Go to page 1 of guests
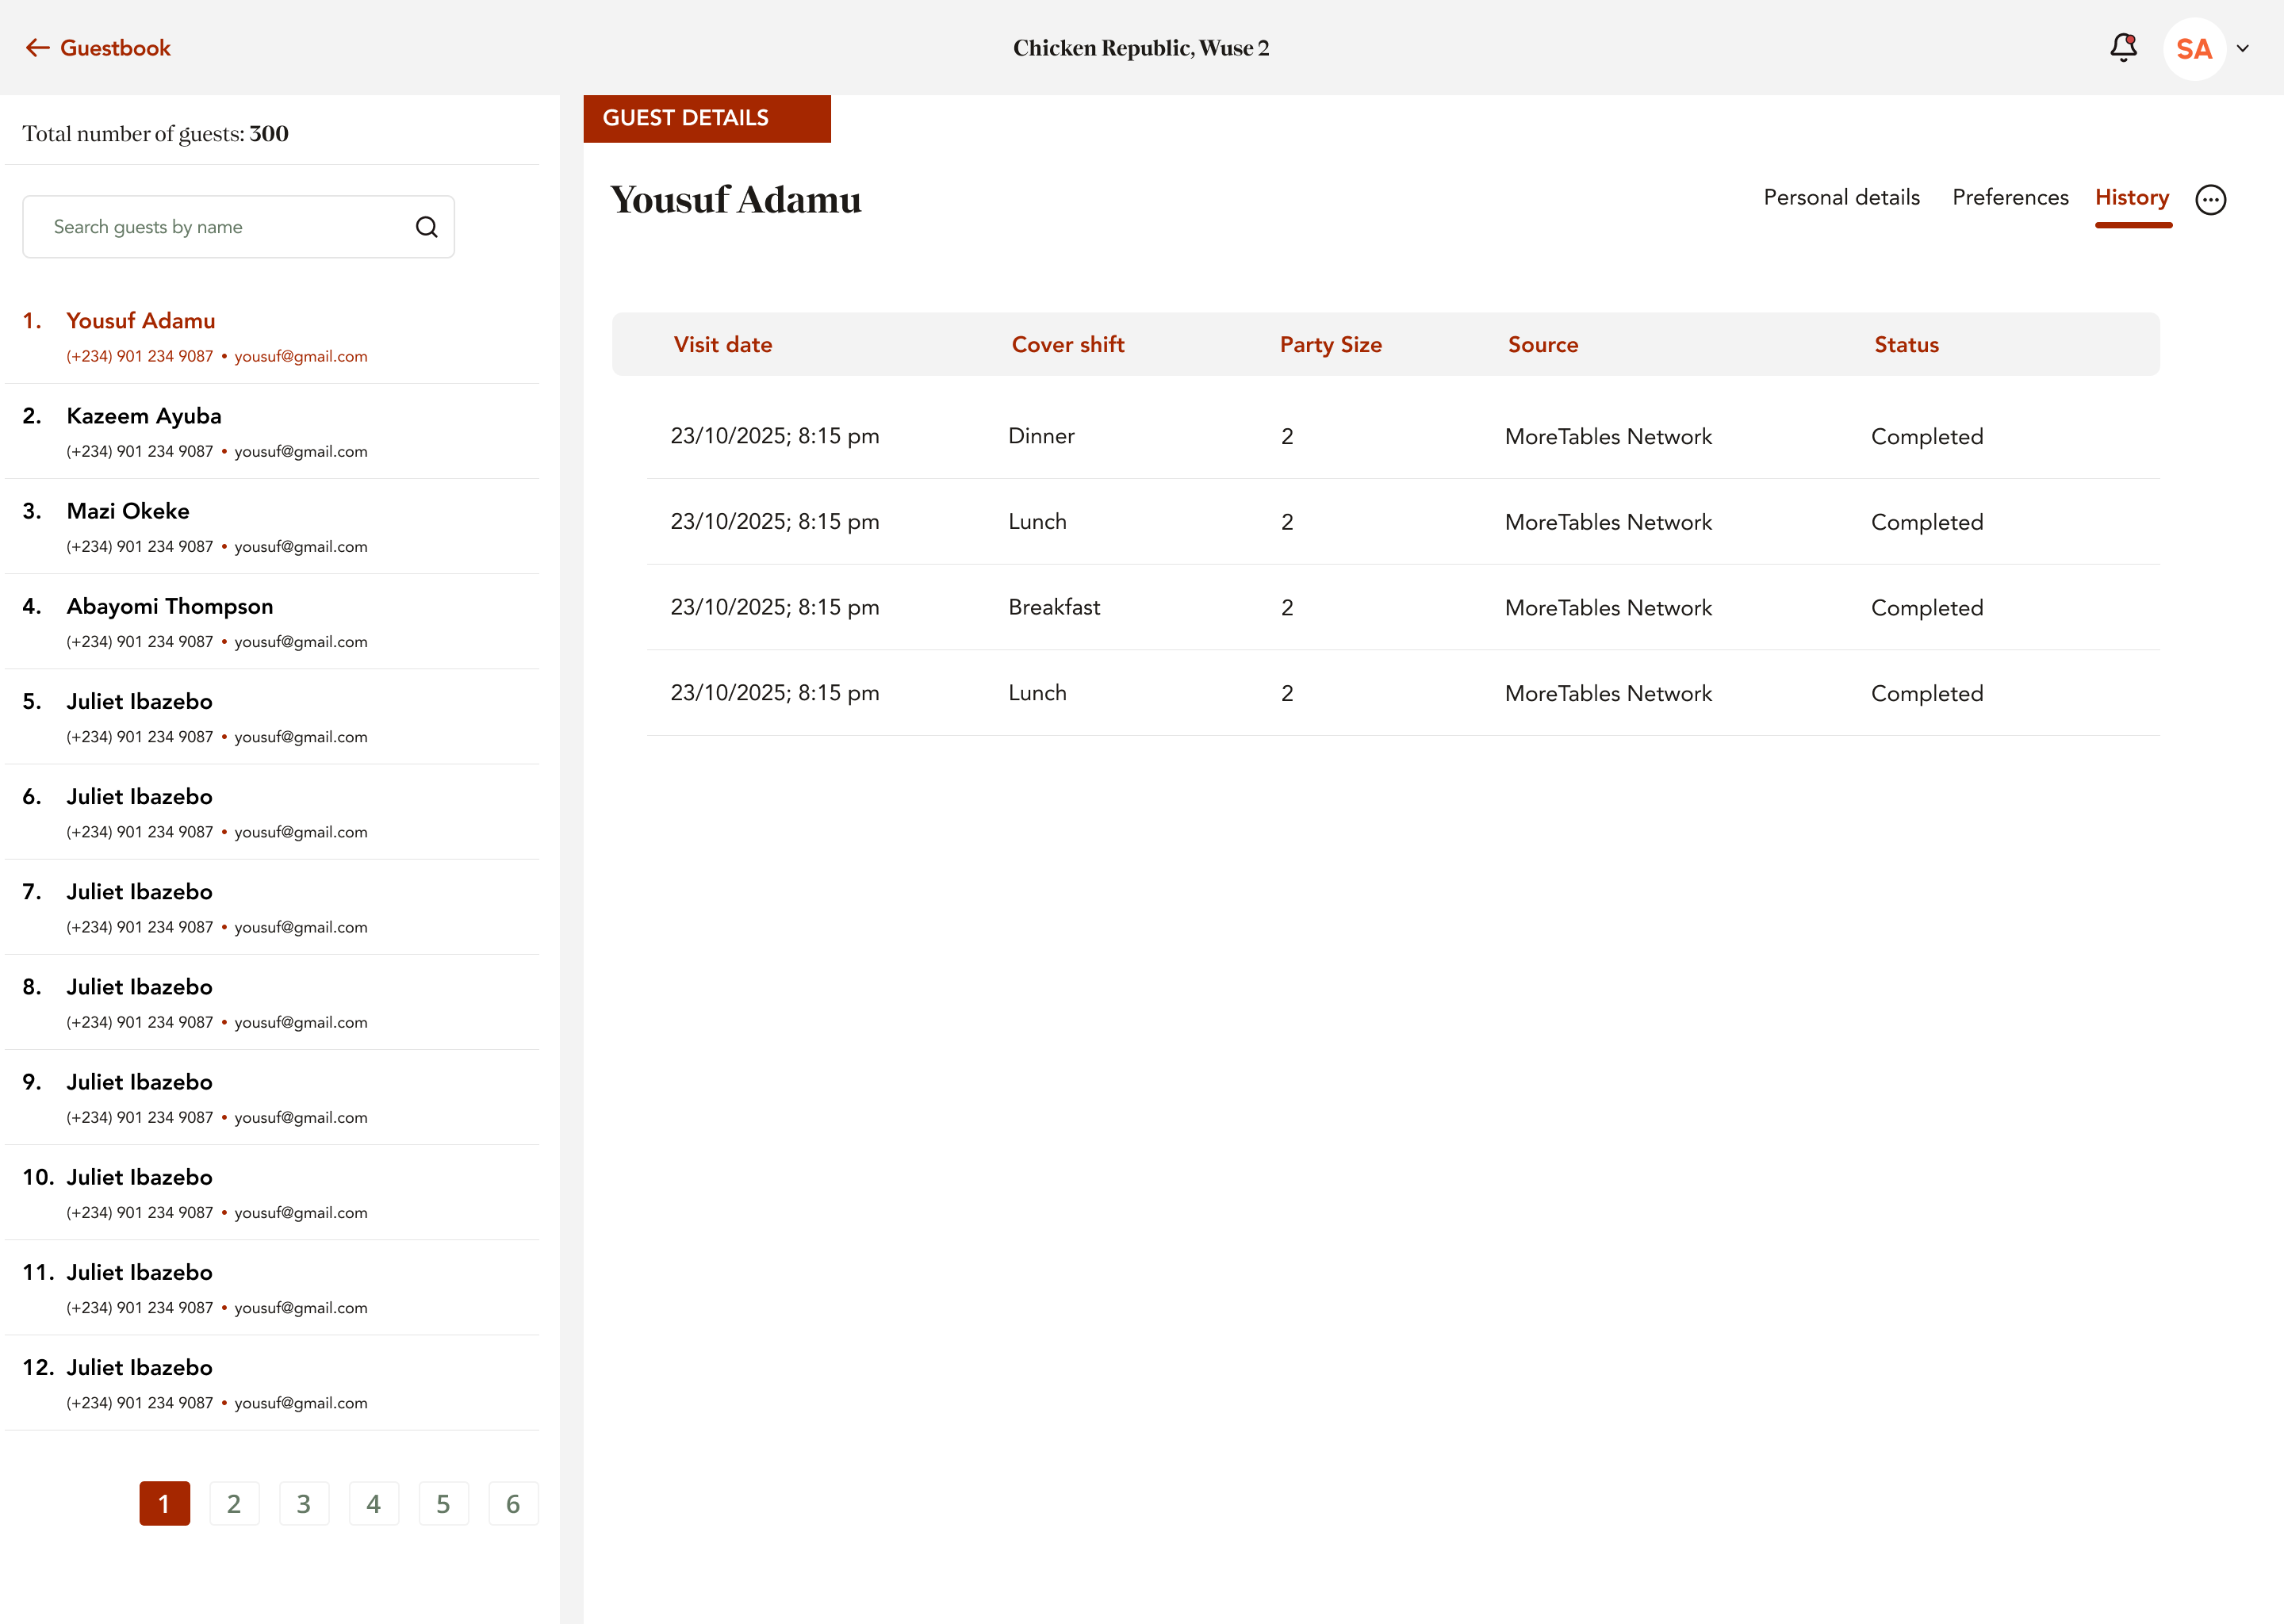Screen dimensions: 2284x1624 click(x=164, y=1503)
